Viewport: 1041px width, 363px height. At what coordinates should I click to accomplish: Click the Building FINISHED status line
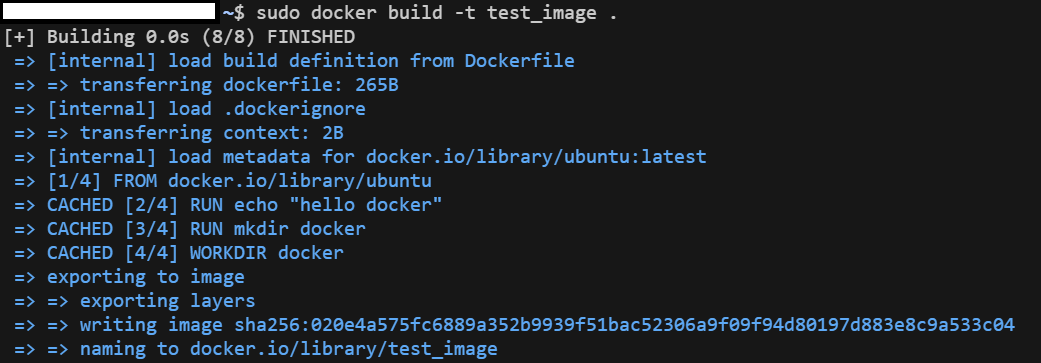[x=179, y=37]
